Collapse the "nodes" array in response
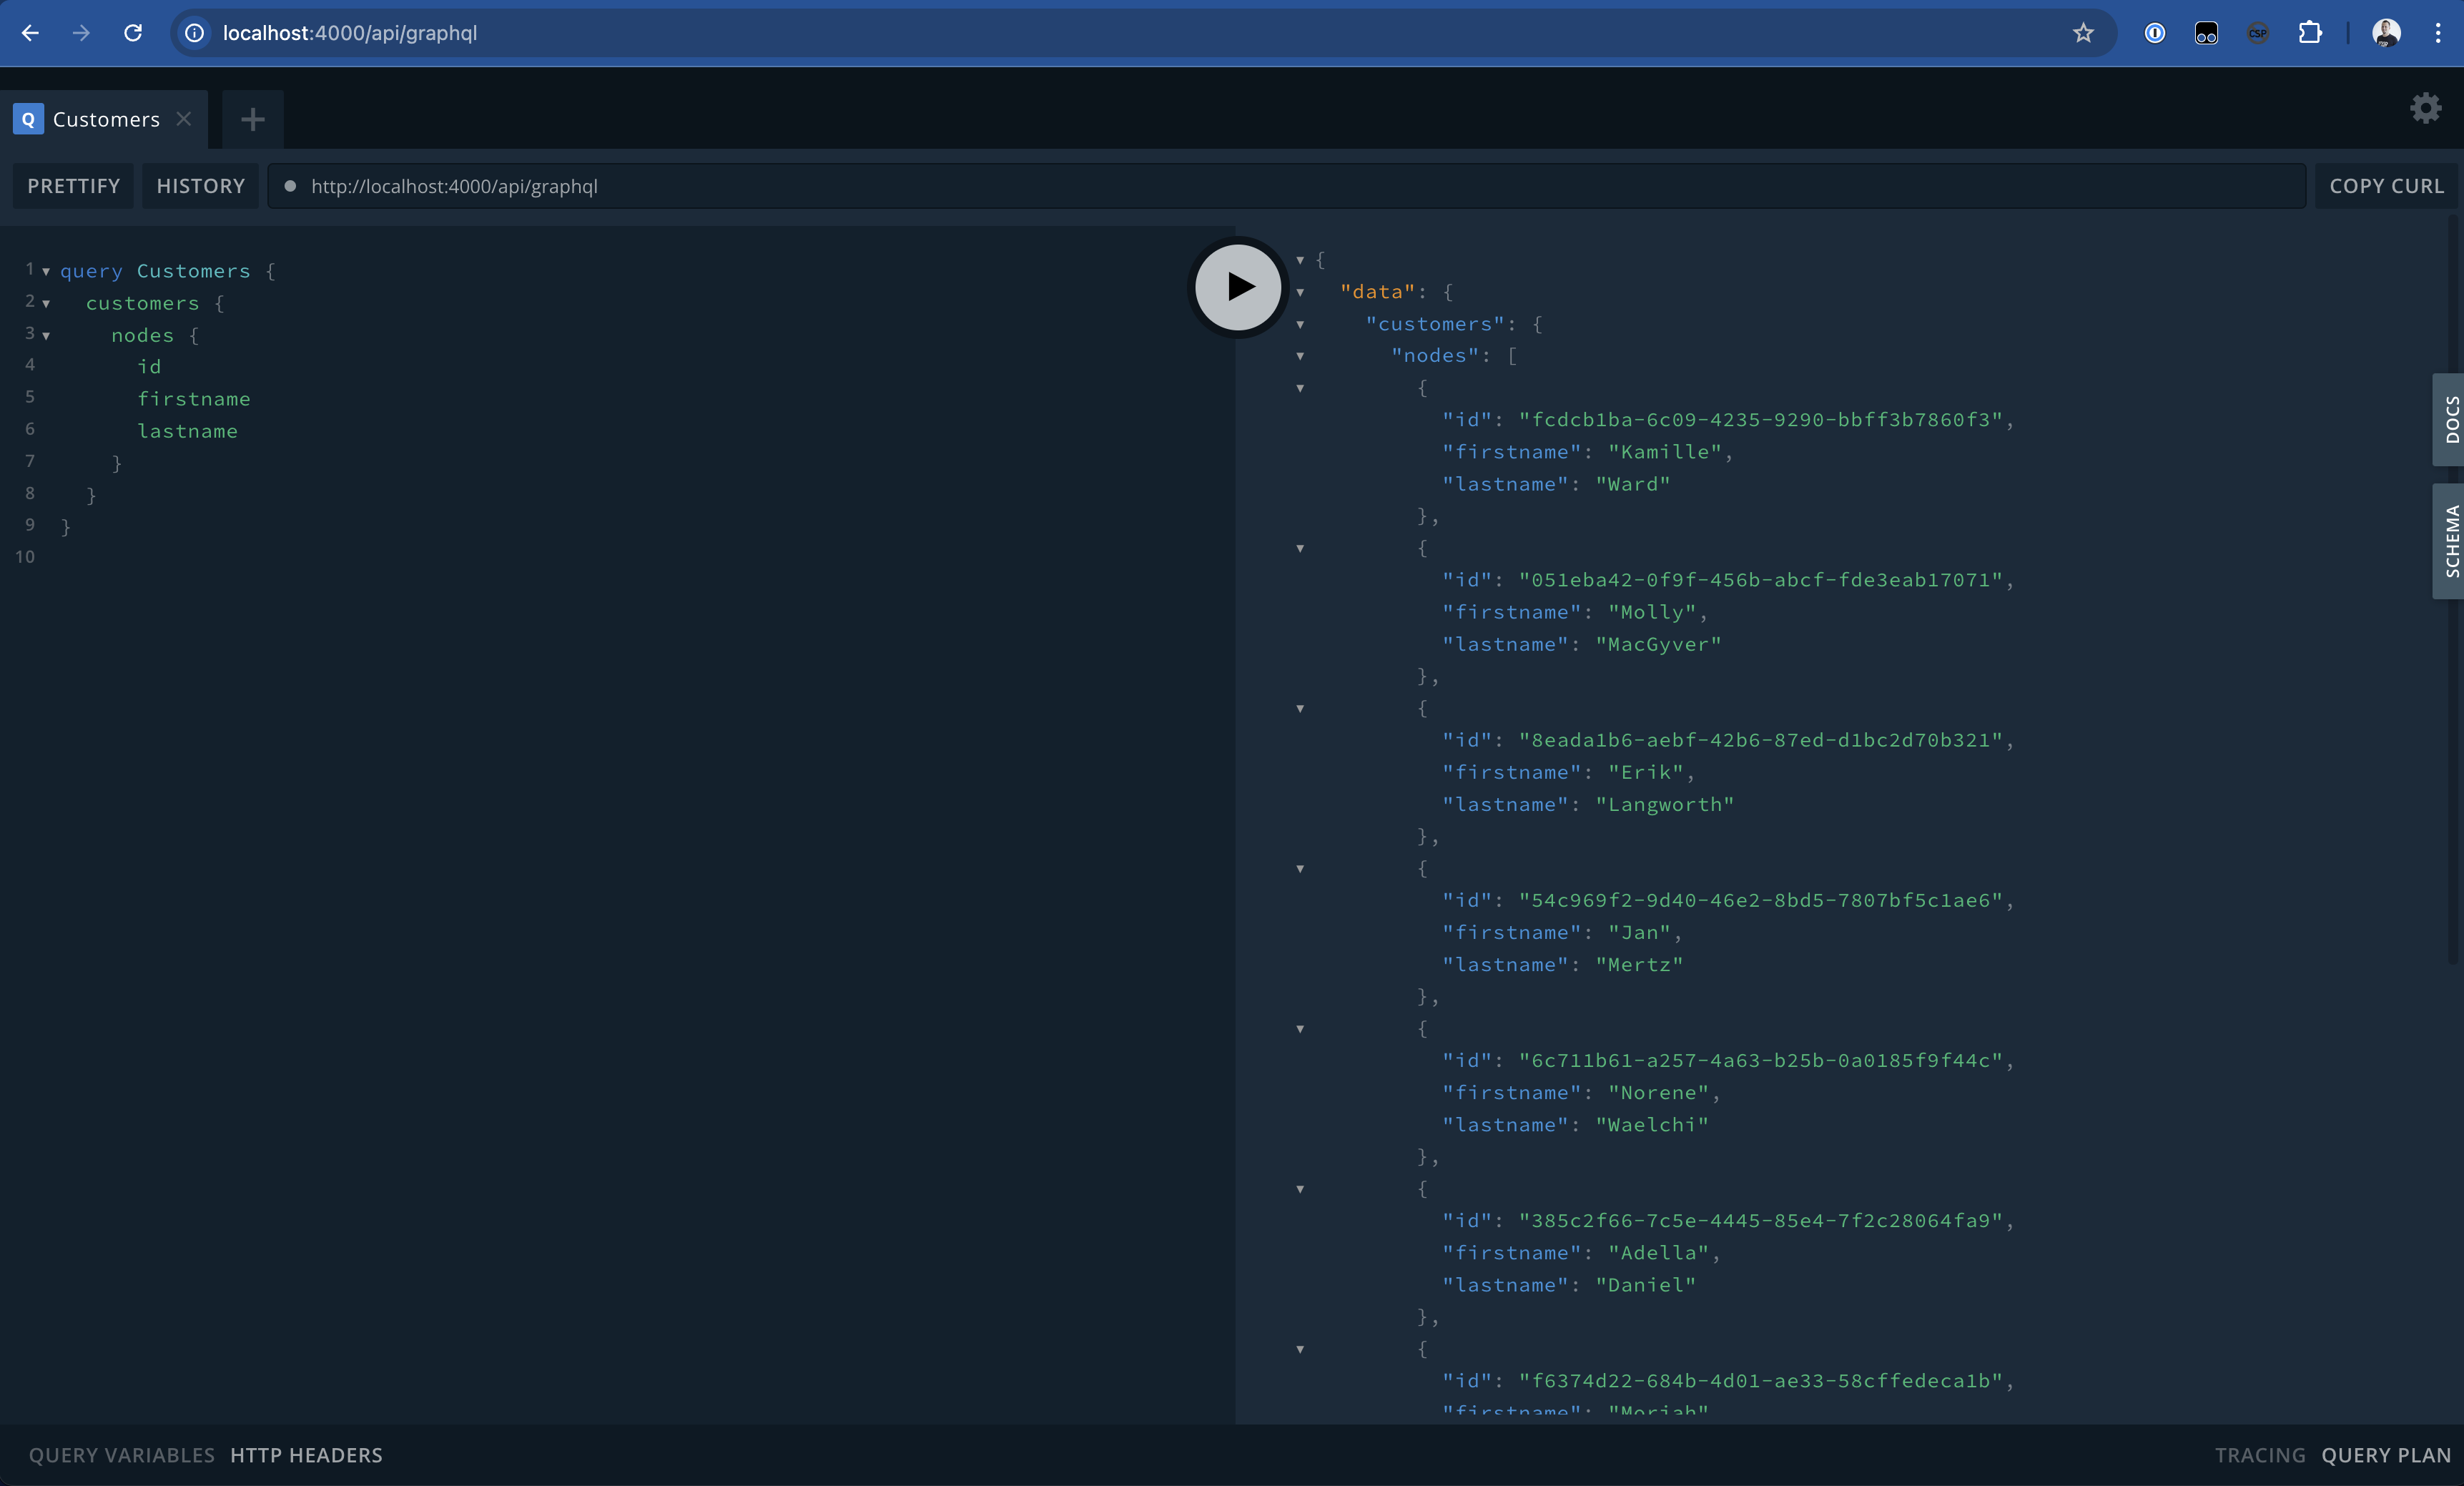 [1300, 356]
